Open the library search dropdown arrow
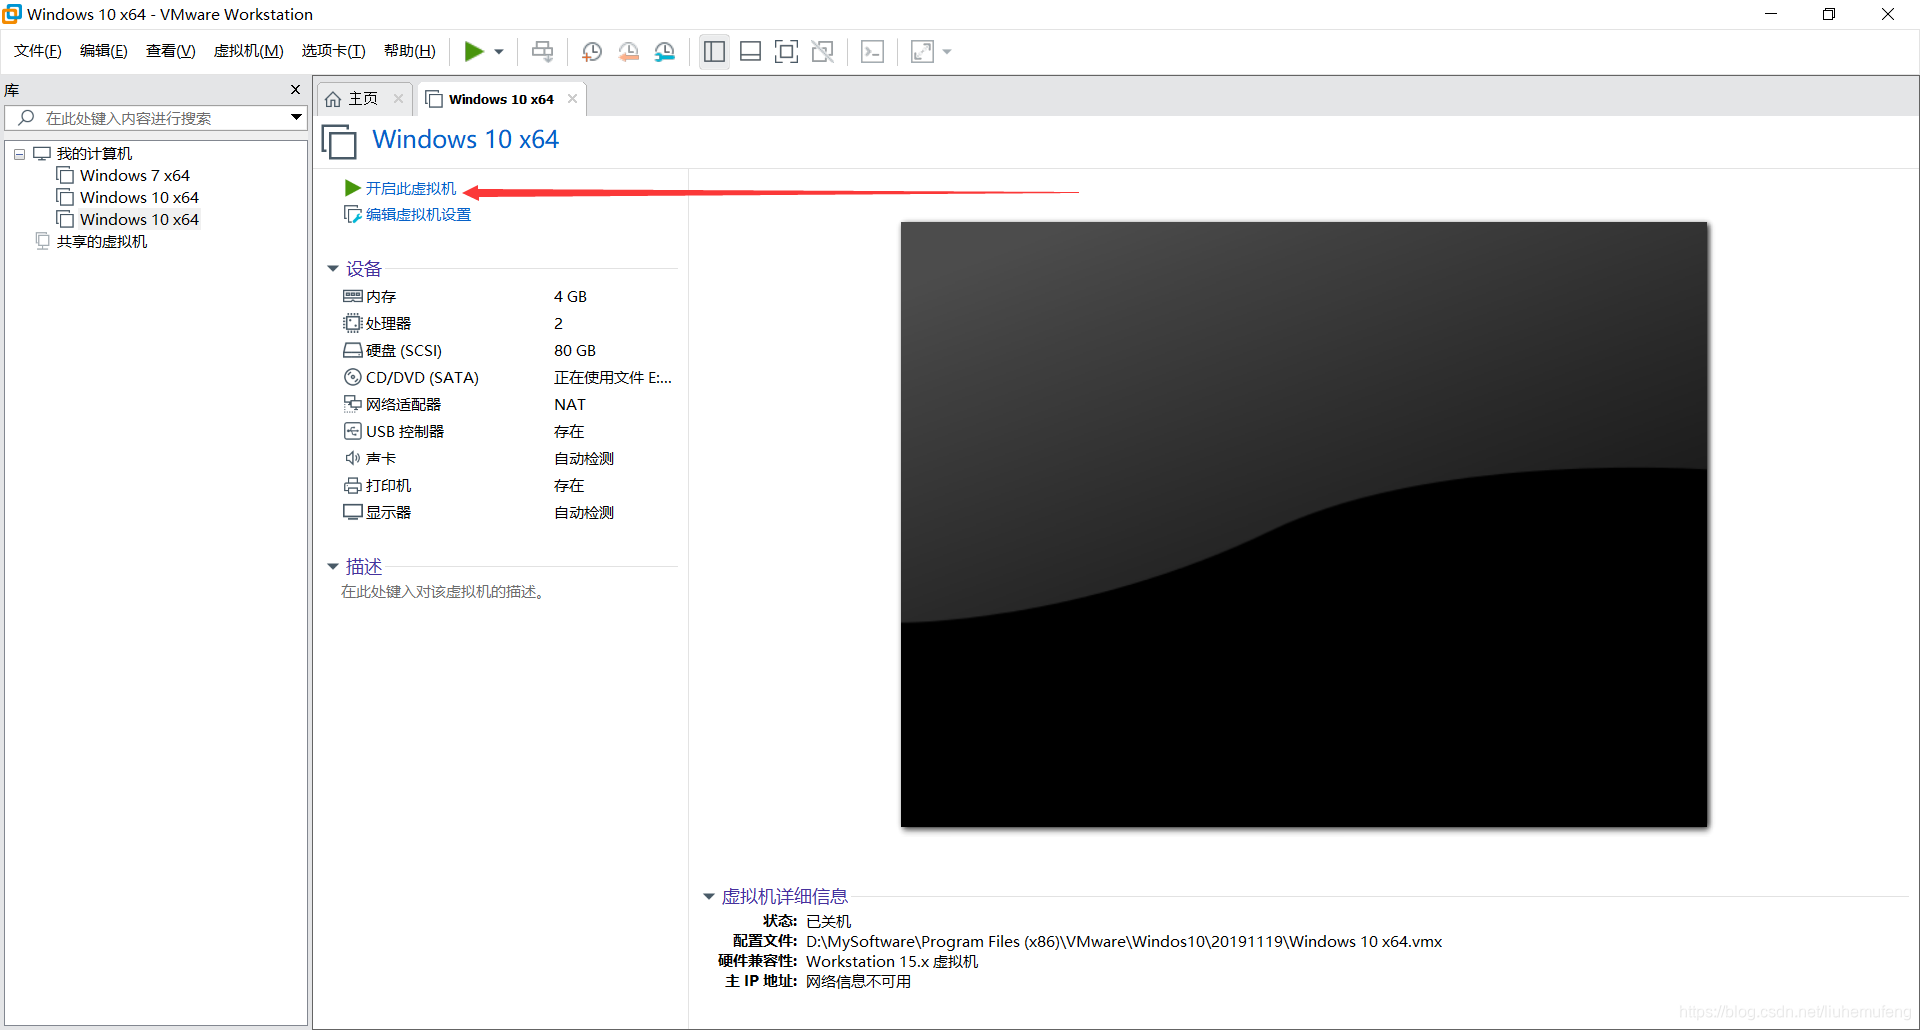This screenshot has width=1920, height=1030. [296, 118]
